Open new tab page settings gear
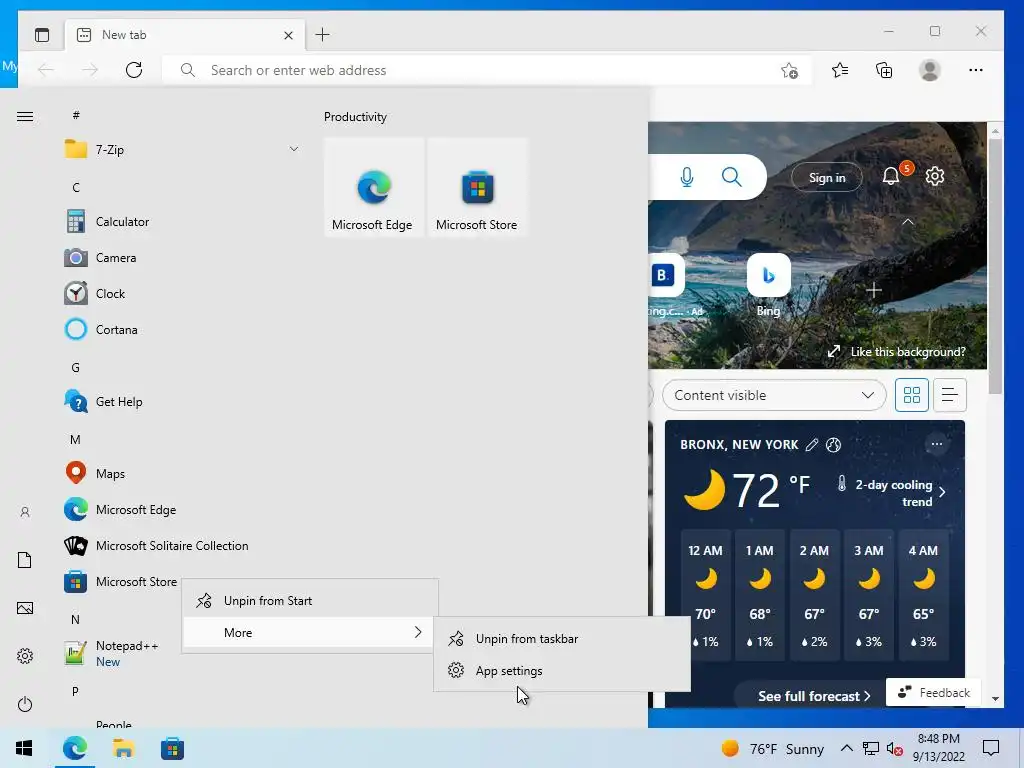 pyautogui.click(x=935, y=176)
